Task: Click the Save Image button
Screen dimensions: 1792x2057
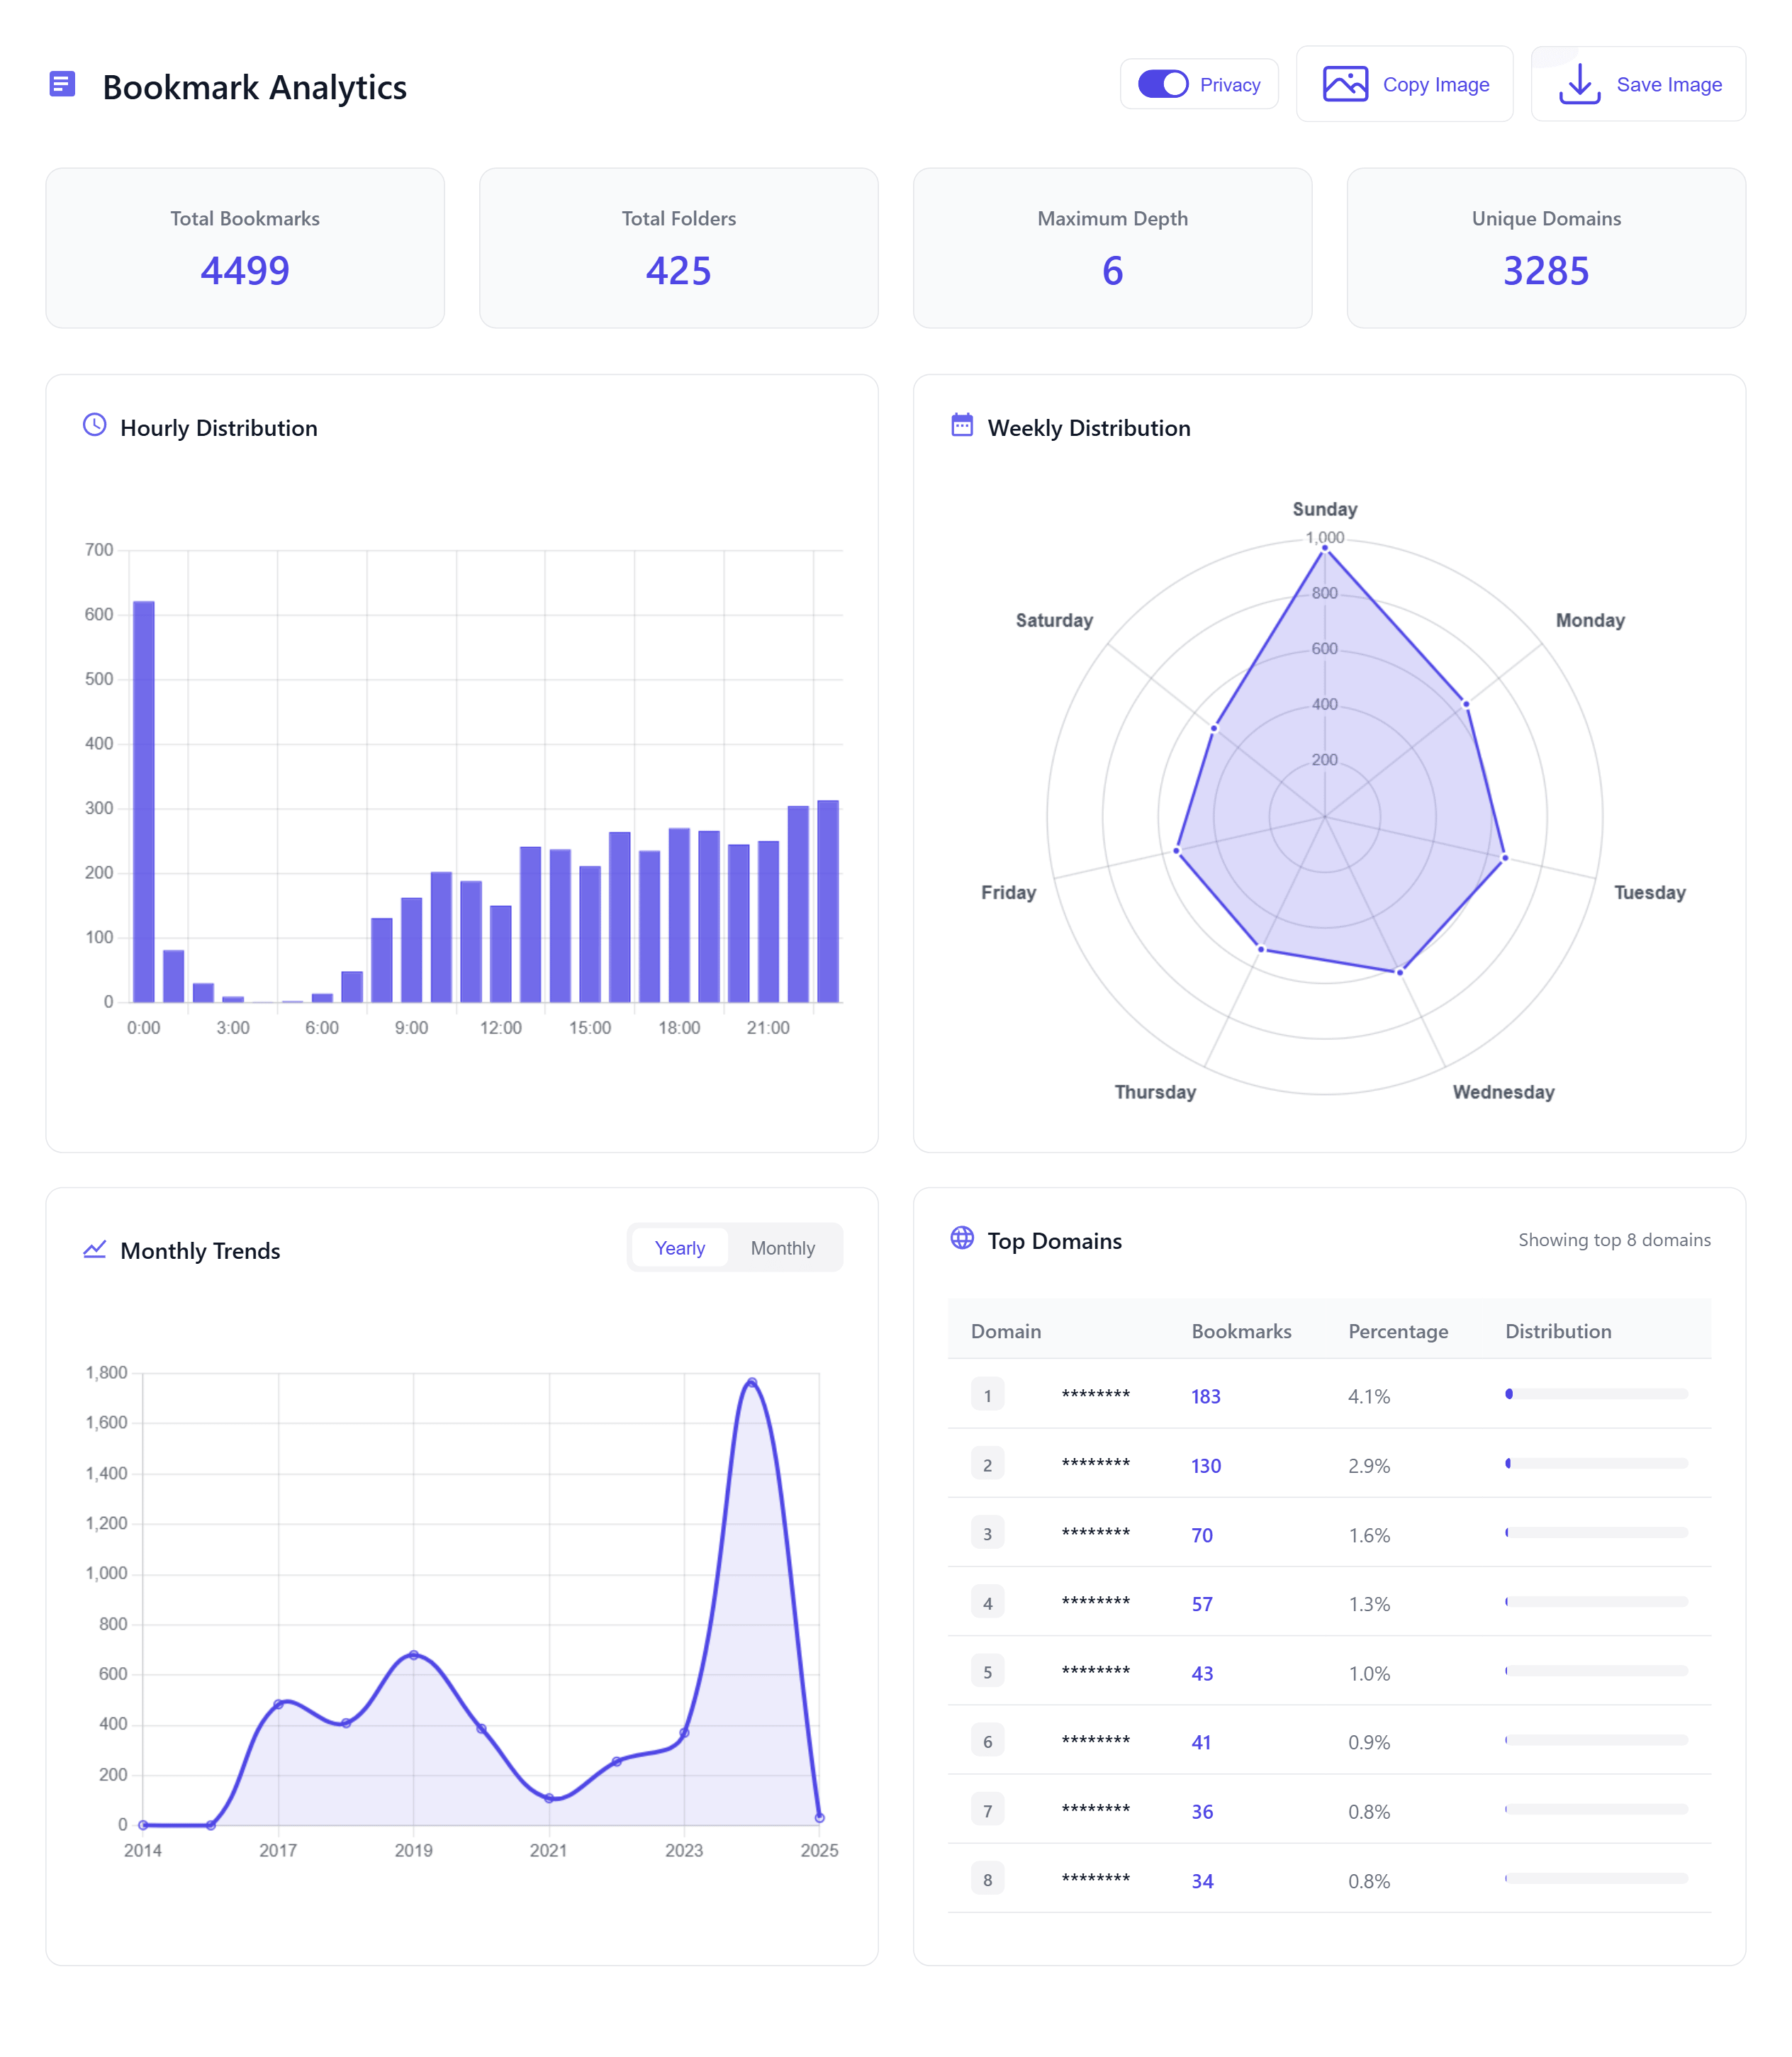Action: point(1640,84)
